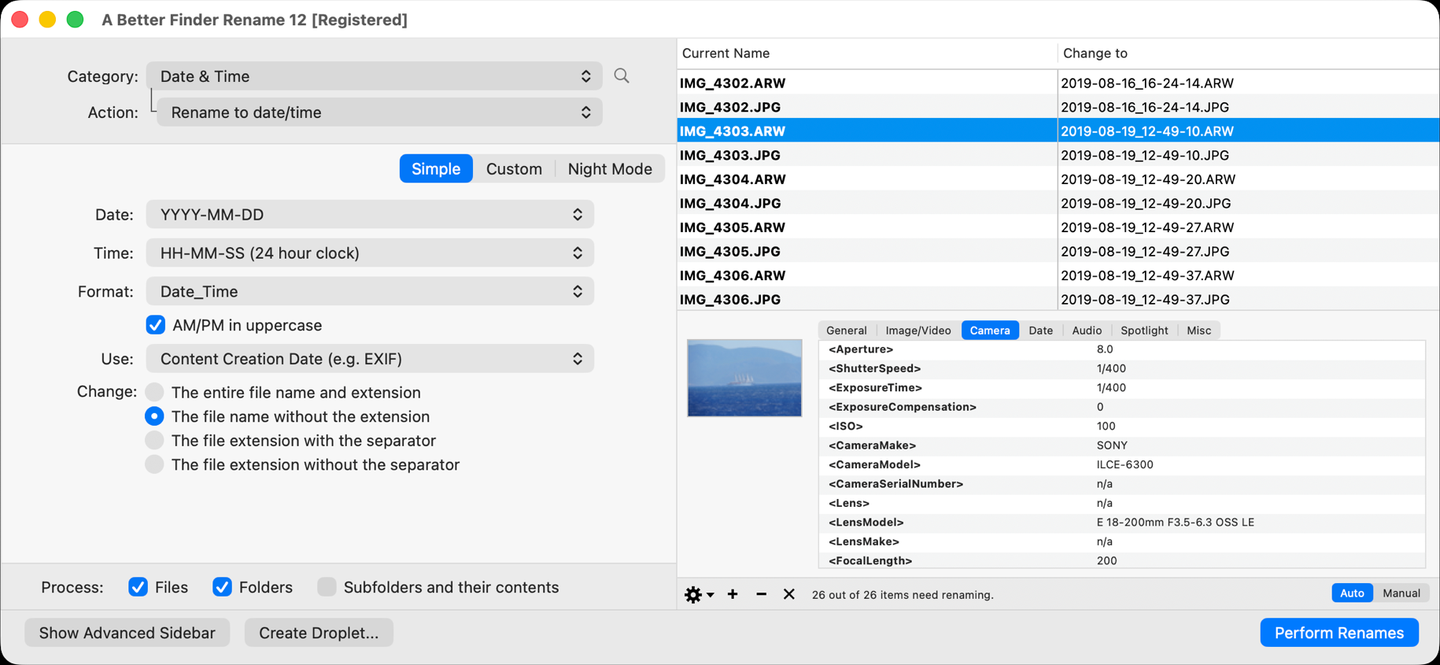
Task: Open the gear actions menu
Action: 698,594
